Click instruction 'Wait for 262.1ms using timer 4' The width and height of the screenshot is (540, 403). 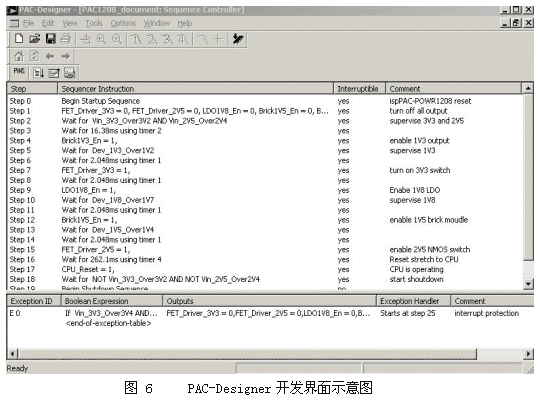tap(111, 260)
